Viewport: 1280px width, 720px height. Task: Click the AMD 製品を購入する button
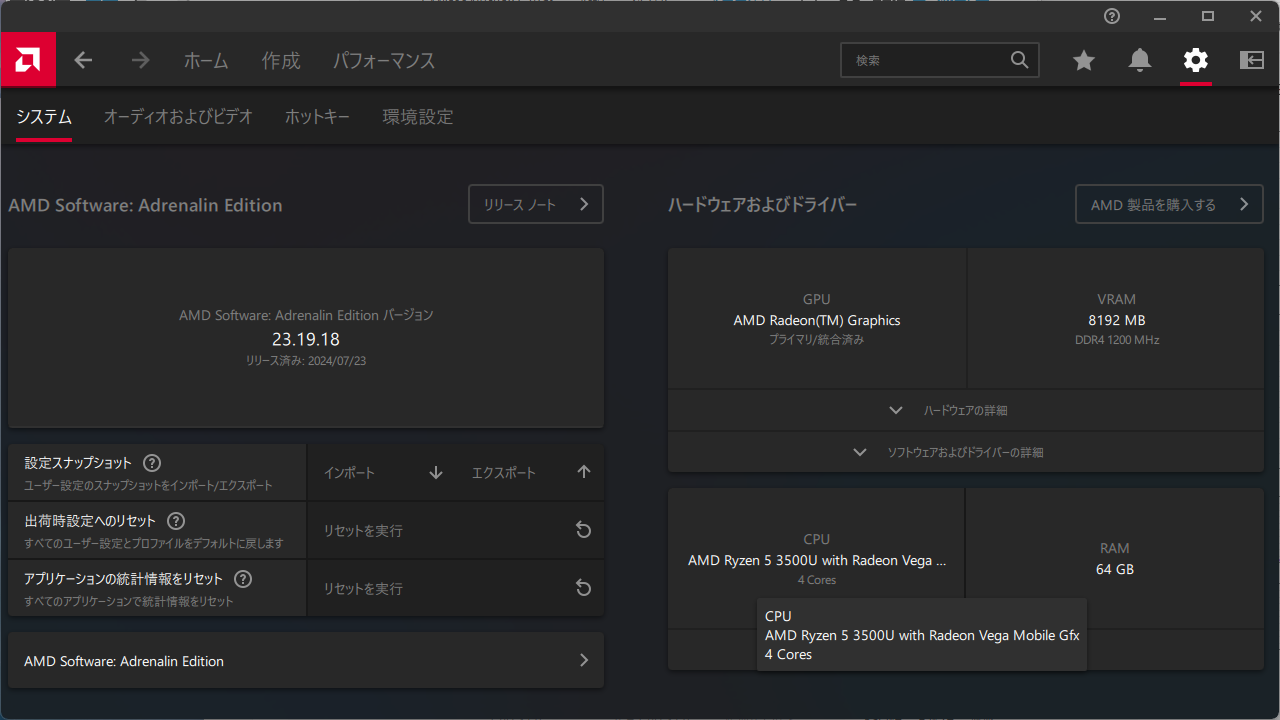[x=1168, y=204]
